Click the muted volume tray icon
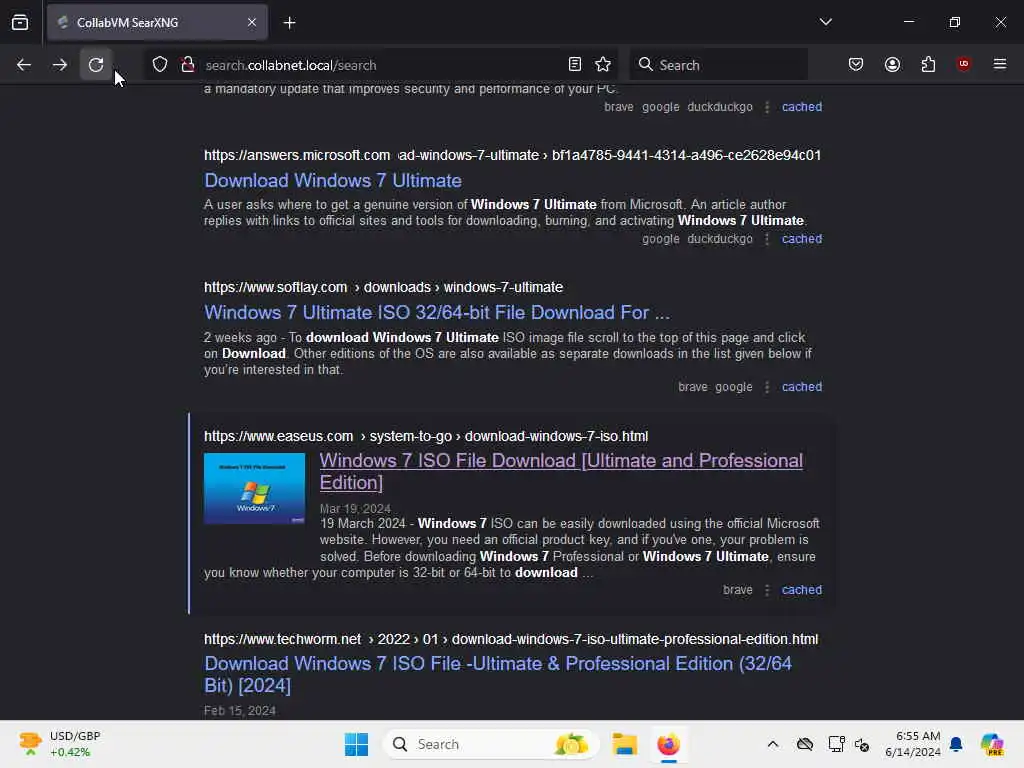The width and height of the screenshot is (1024, 768). point(862,744)
